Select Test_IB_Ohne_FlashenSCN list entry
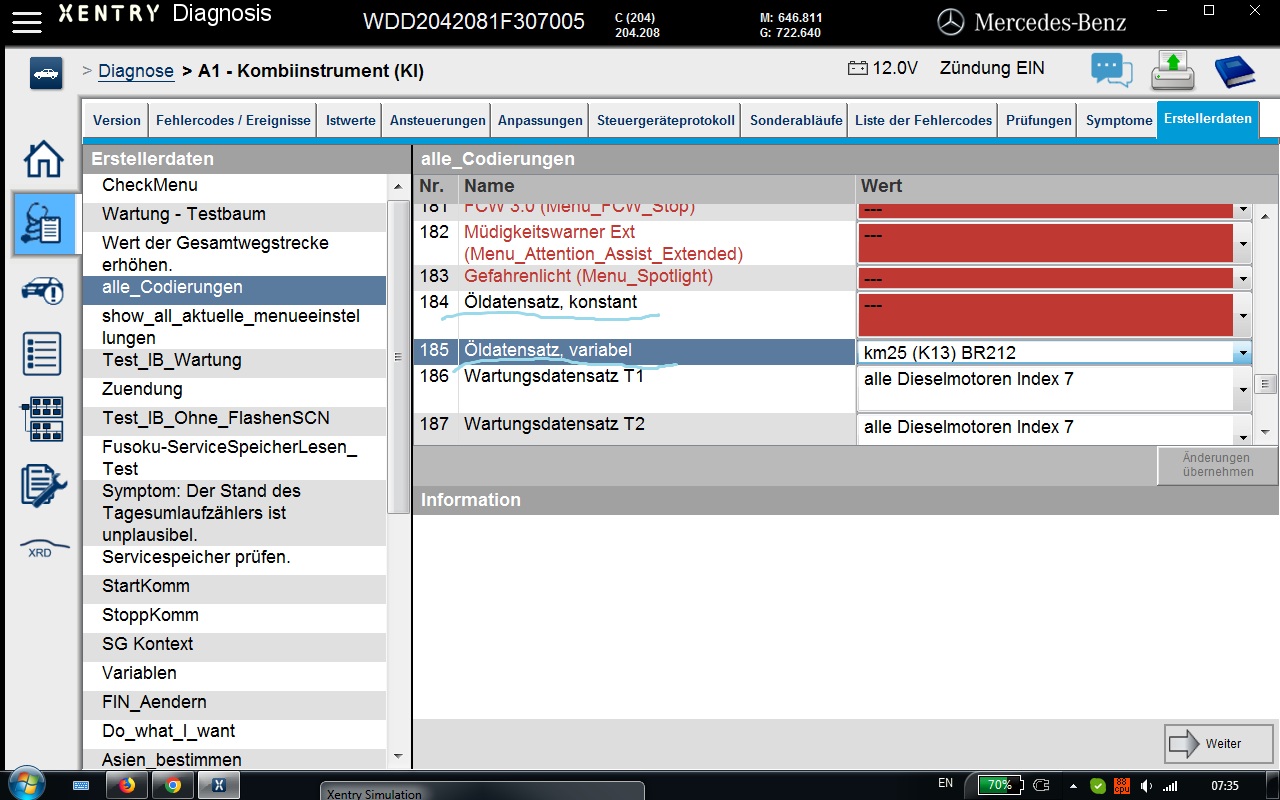The height and width of the screenshot is (800, 1280). click(234, 418)
